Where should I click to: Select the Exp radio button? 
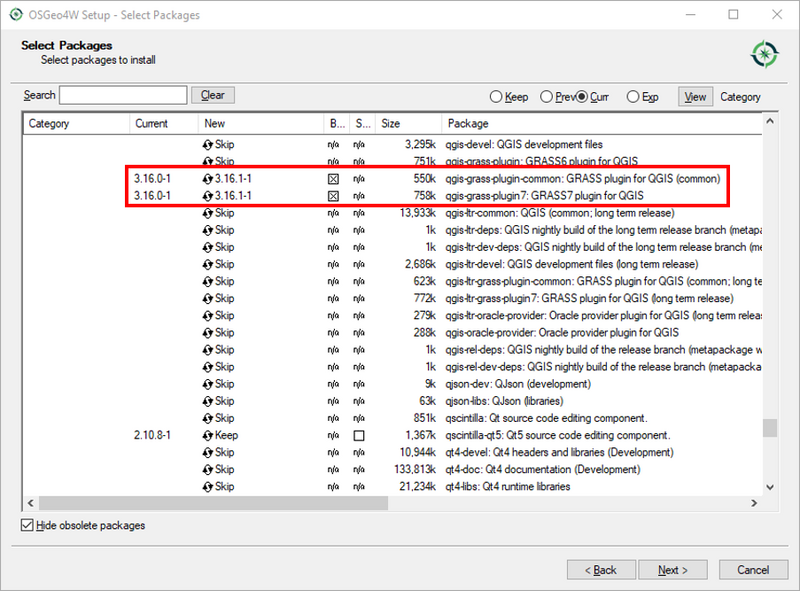click(632, 97)
